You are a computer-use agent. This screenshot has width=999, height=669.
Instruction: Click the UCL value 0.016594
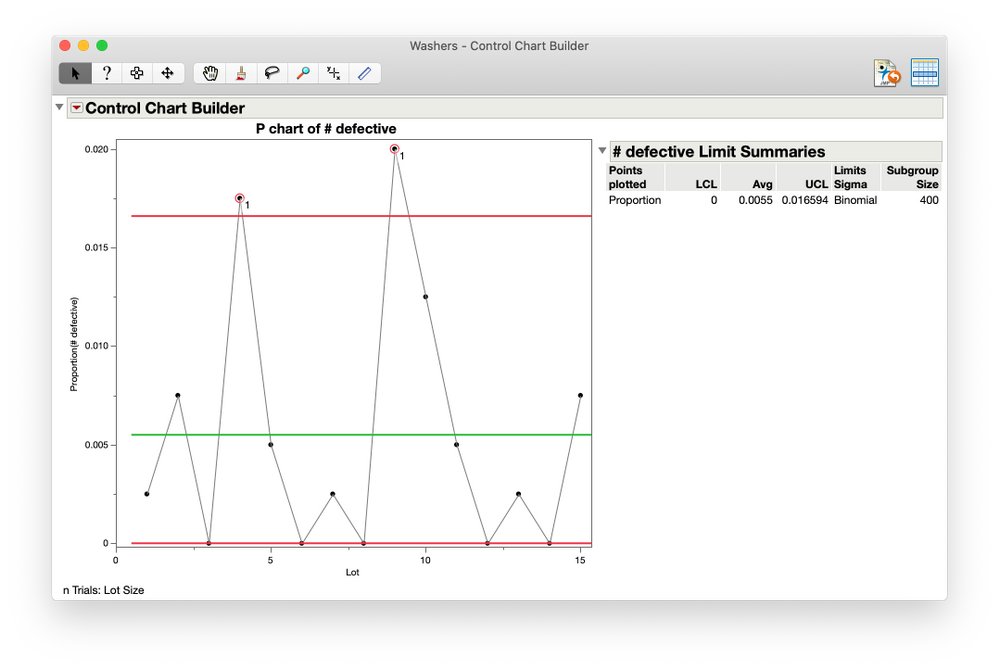(x=805, y=200)
